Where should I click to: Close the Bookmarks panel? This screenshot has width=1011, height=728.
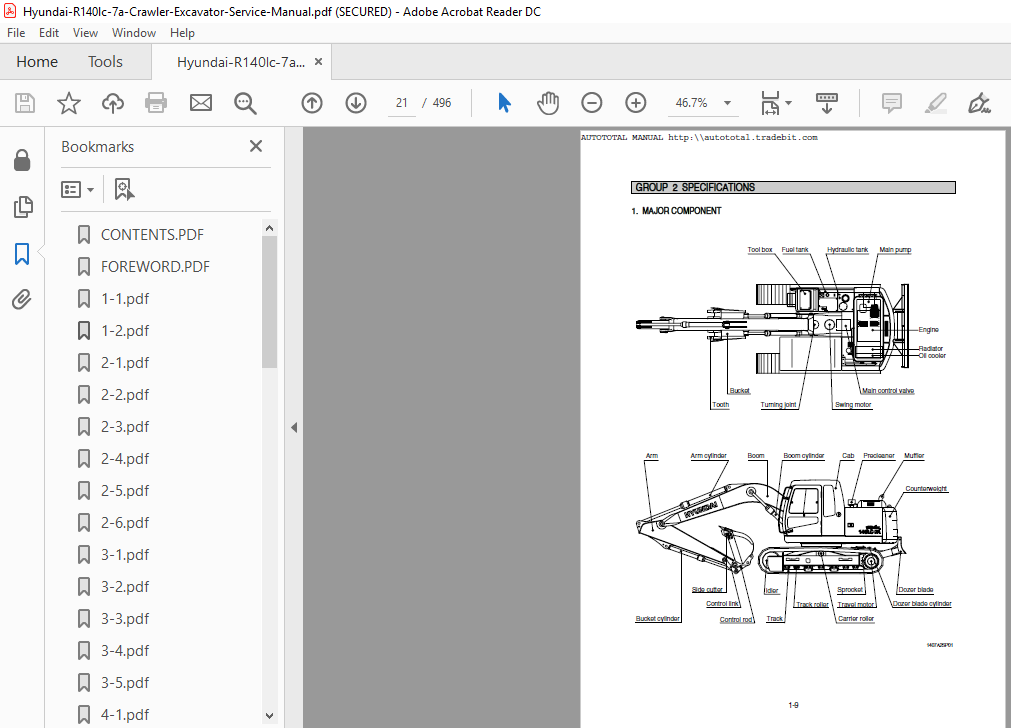click(256, 146)
